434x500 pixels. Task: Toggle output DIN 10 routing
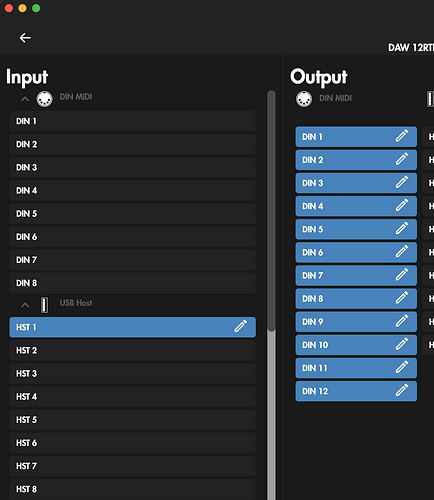click(x=356, y=345)
